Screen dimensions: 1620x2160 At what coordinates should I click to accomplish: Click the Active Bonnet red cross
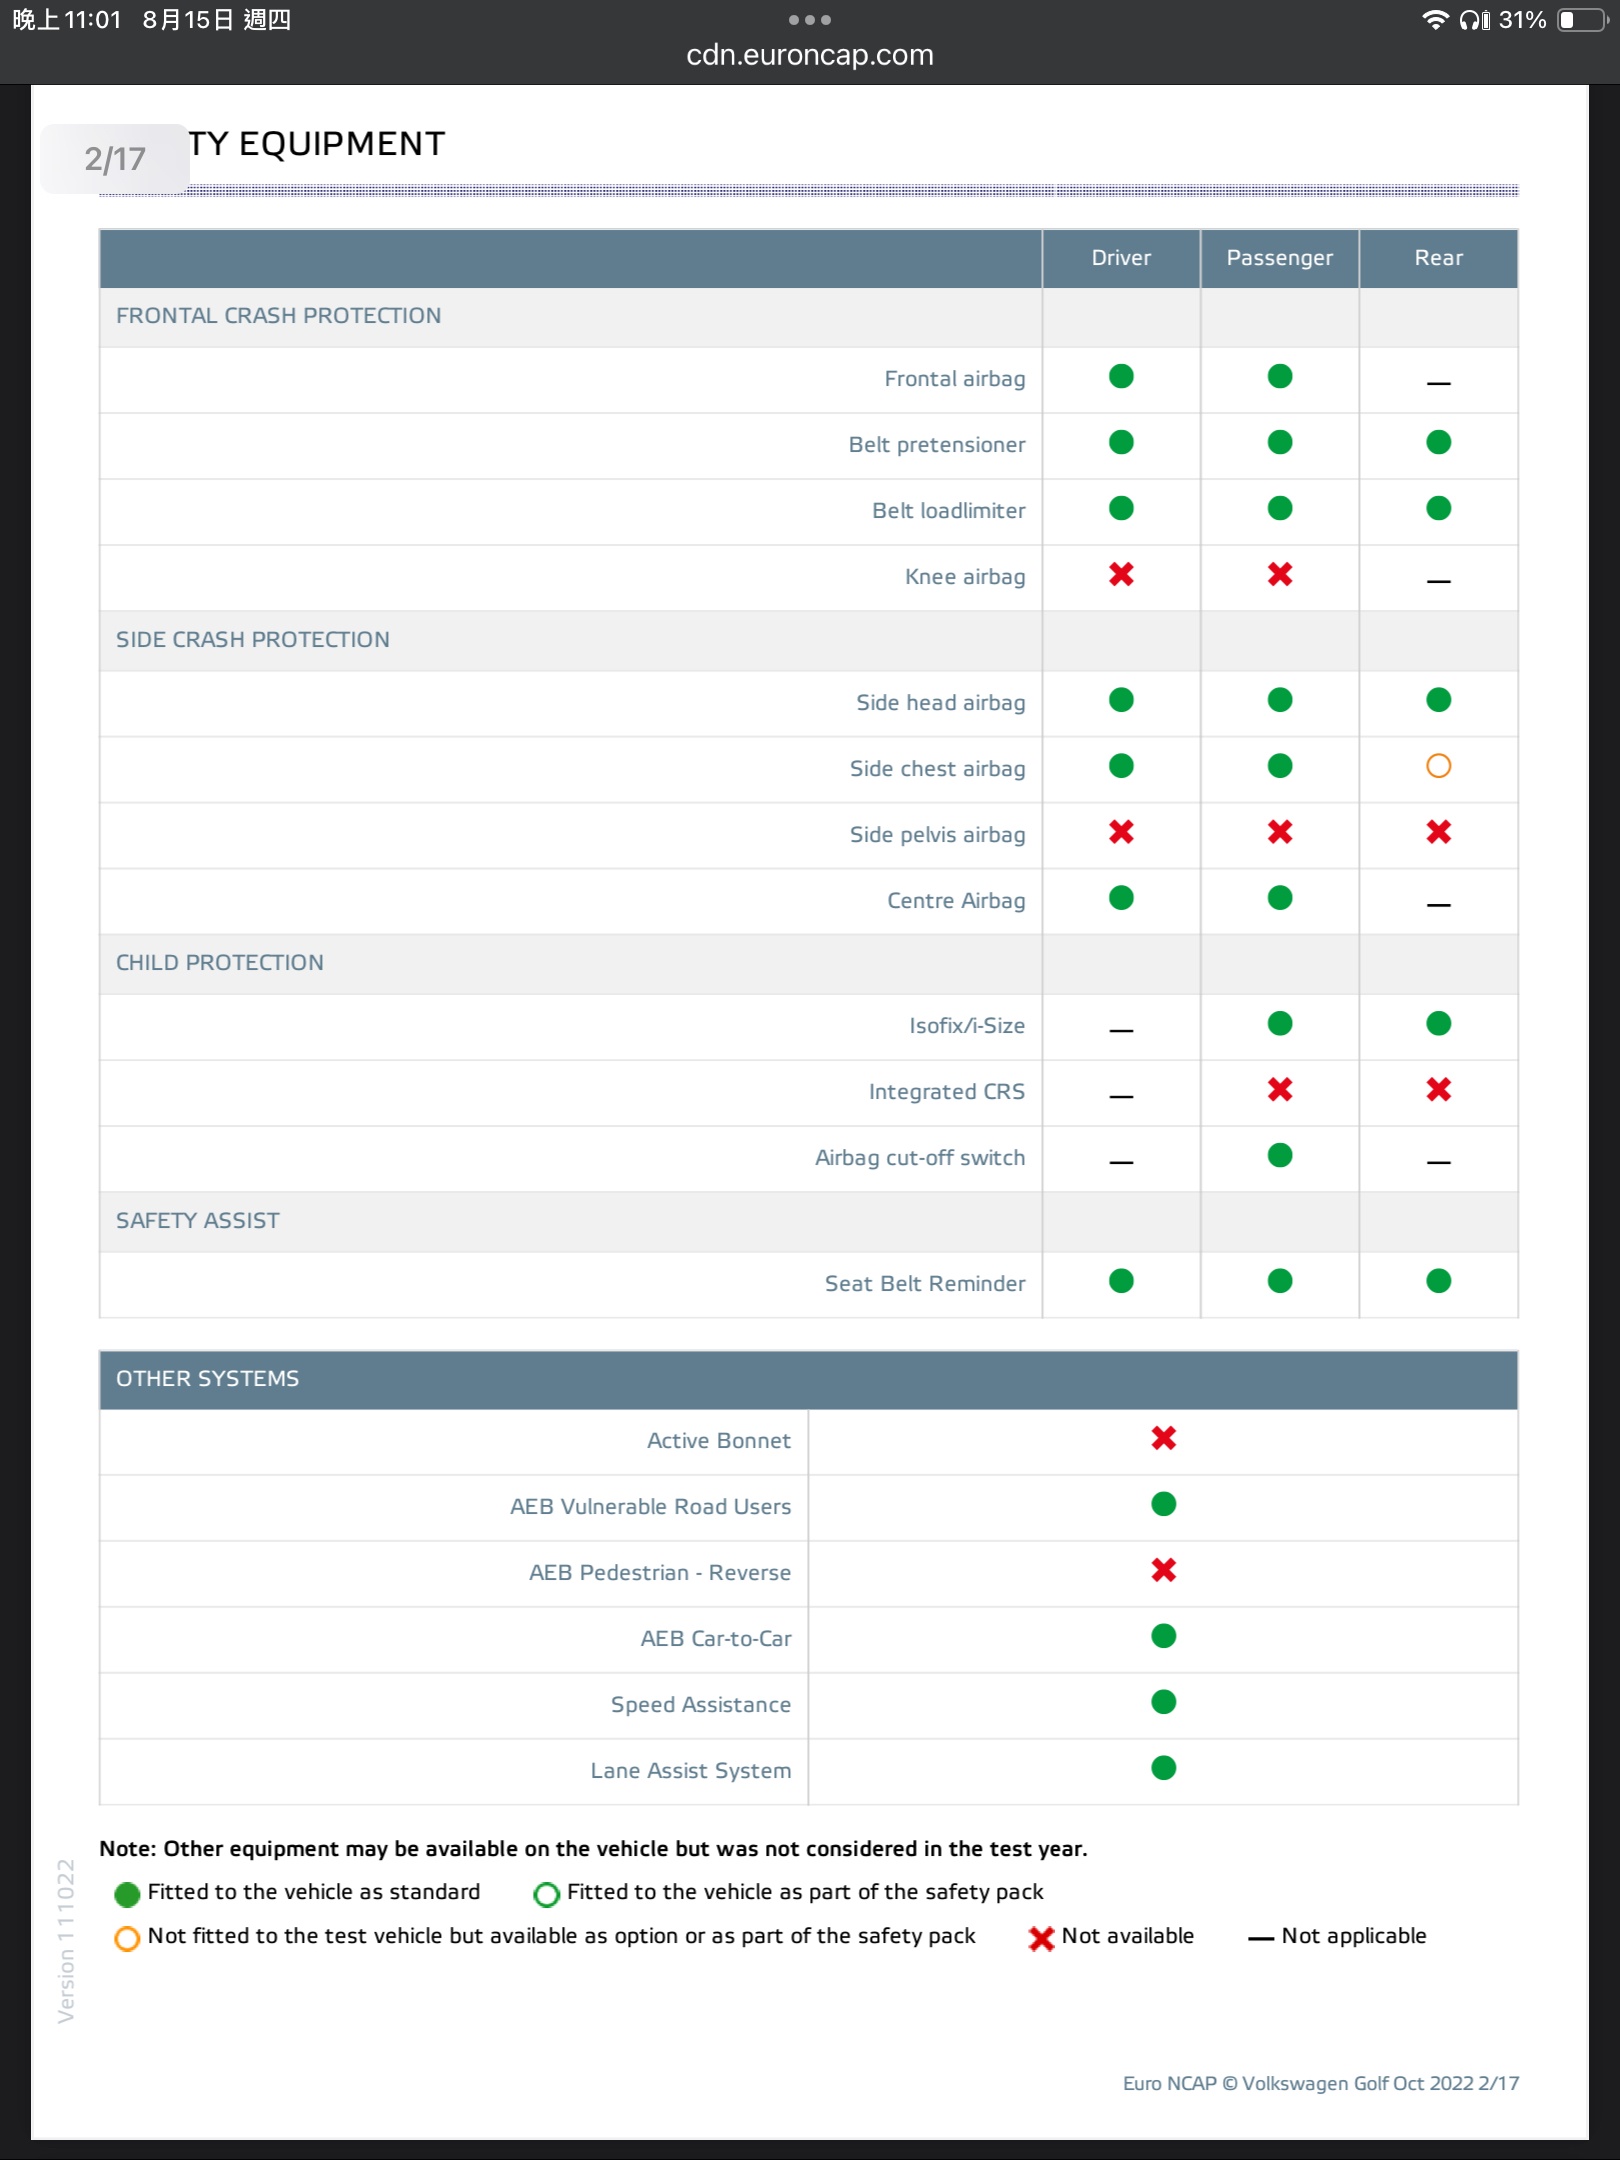[x=1163, y=1438]
